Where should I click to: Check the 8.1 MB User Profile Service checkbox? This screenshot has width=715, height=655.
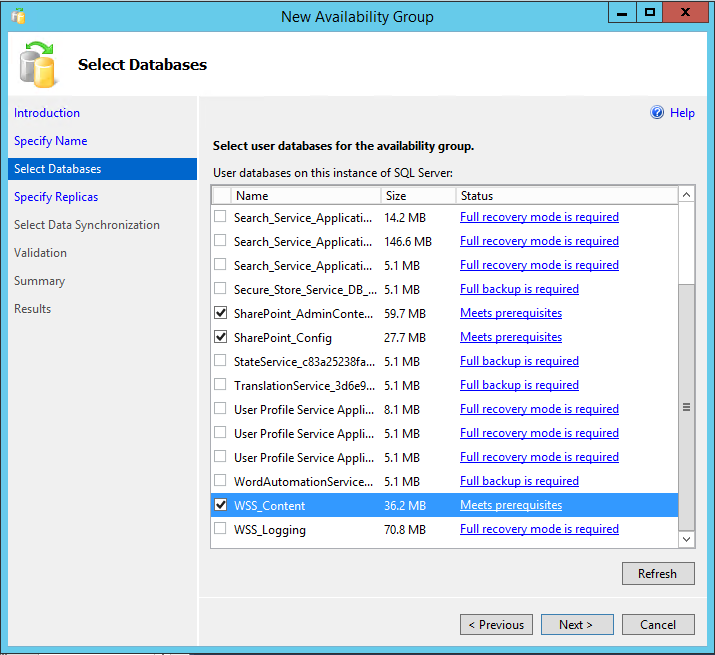(220, 409)
